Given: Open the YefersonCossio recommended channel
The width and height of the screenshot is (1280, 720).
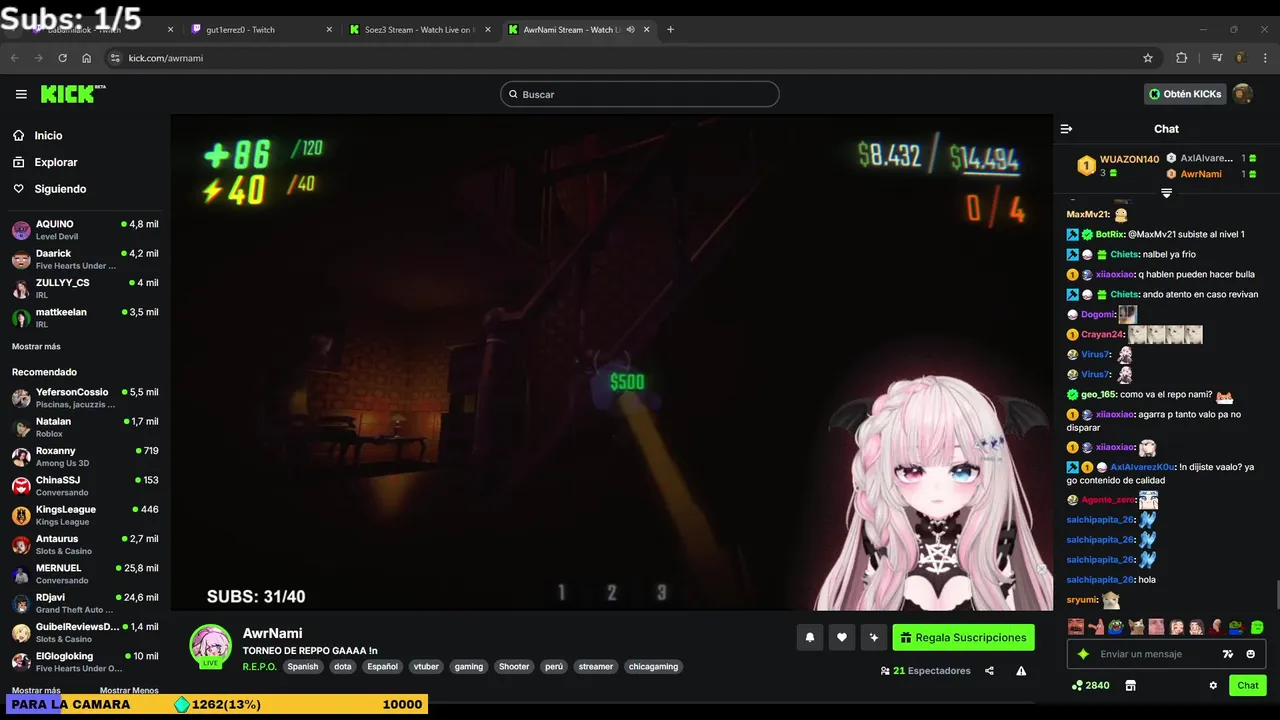Looking at the screenshot, I should (x=85, y=398).
